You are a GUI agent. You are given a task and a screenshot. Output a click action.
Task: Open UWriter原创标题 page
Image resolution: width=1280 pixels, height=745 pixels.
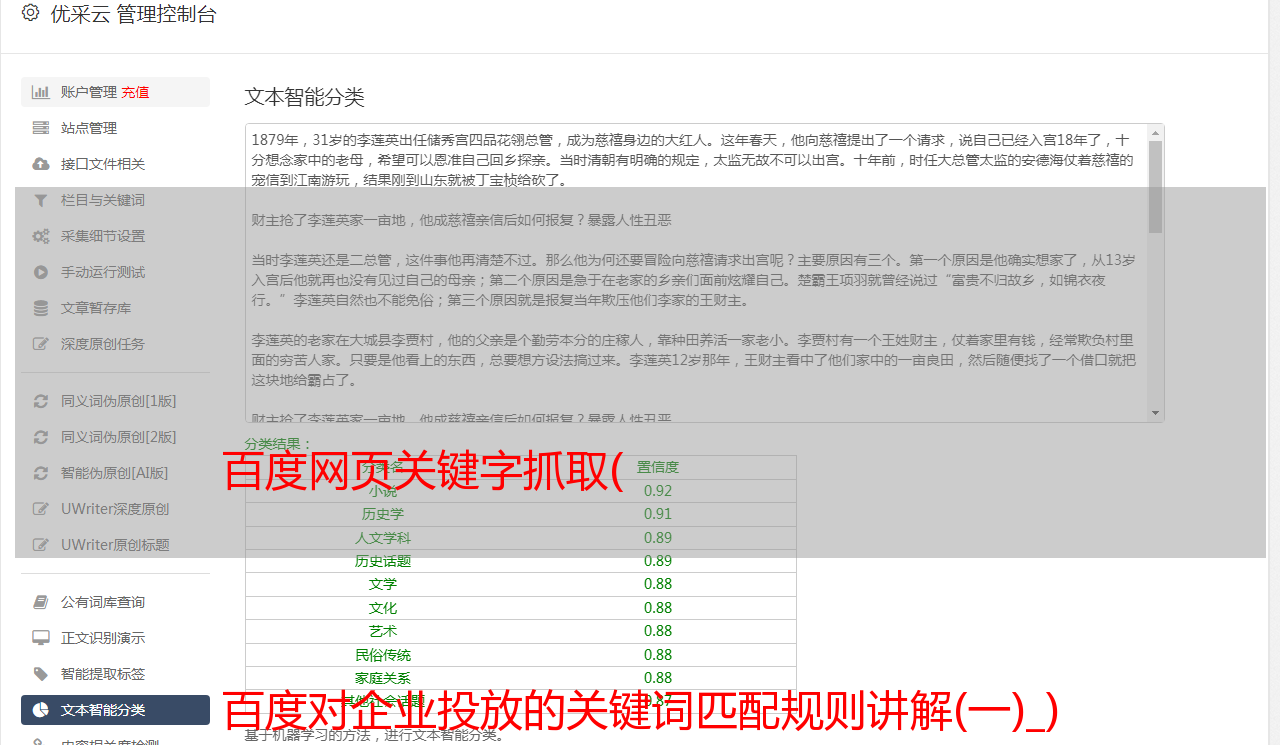tap(115, 545)
